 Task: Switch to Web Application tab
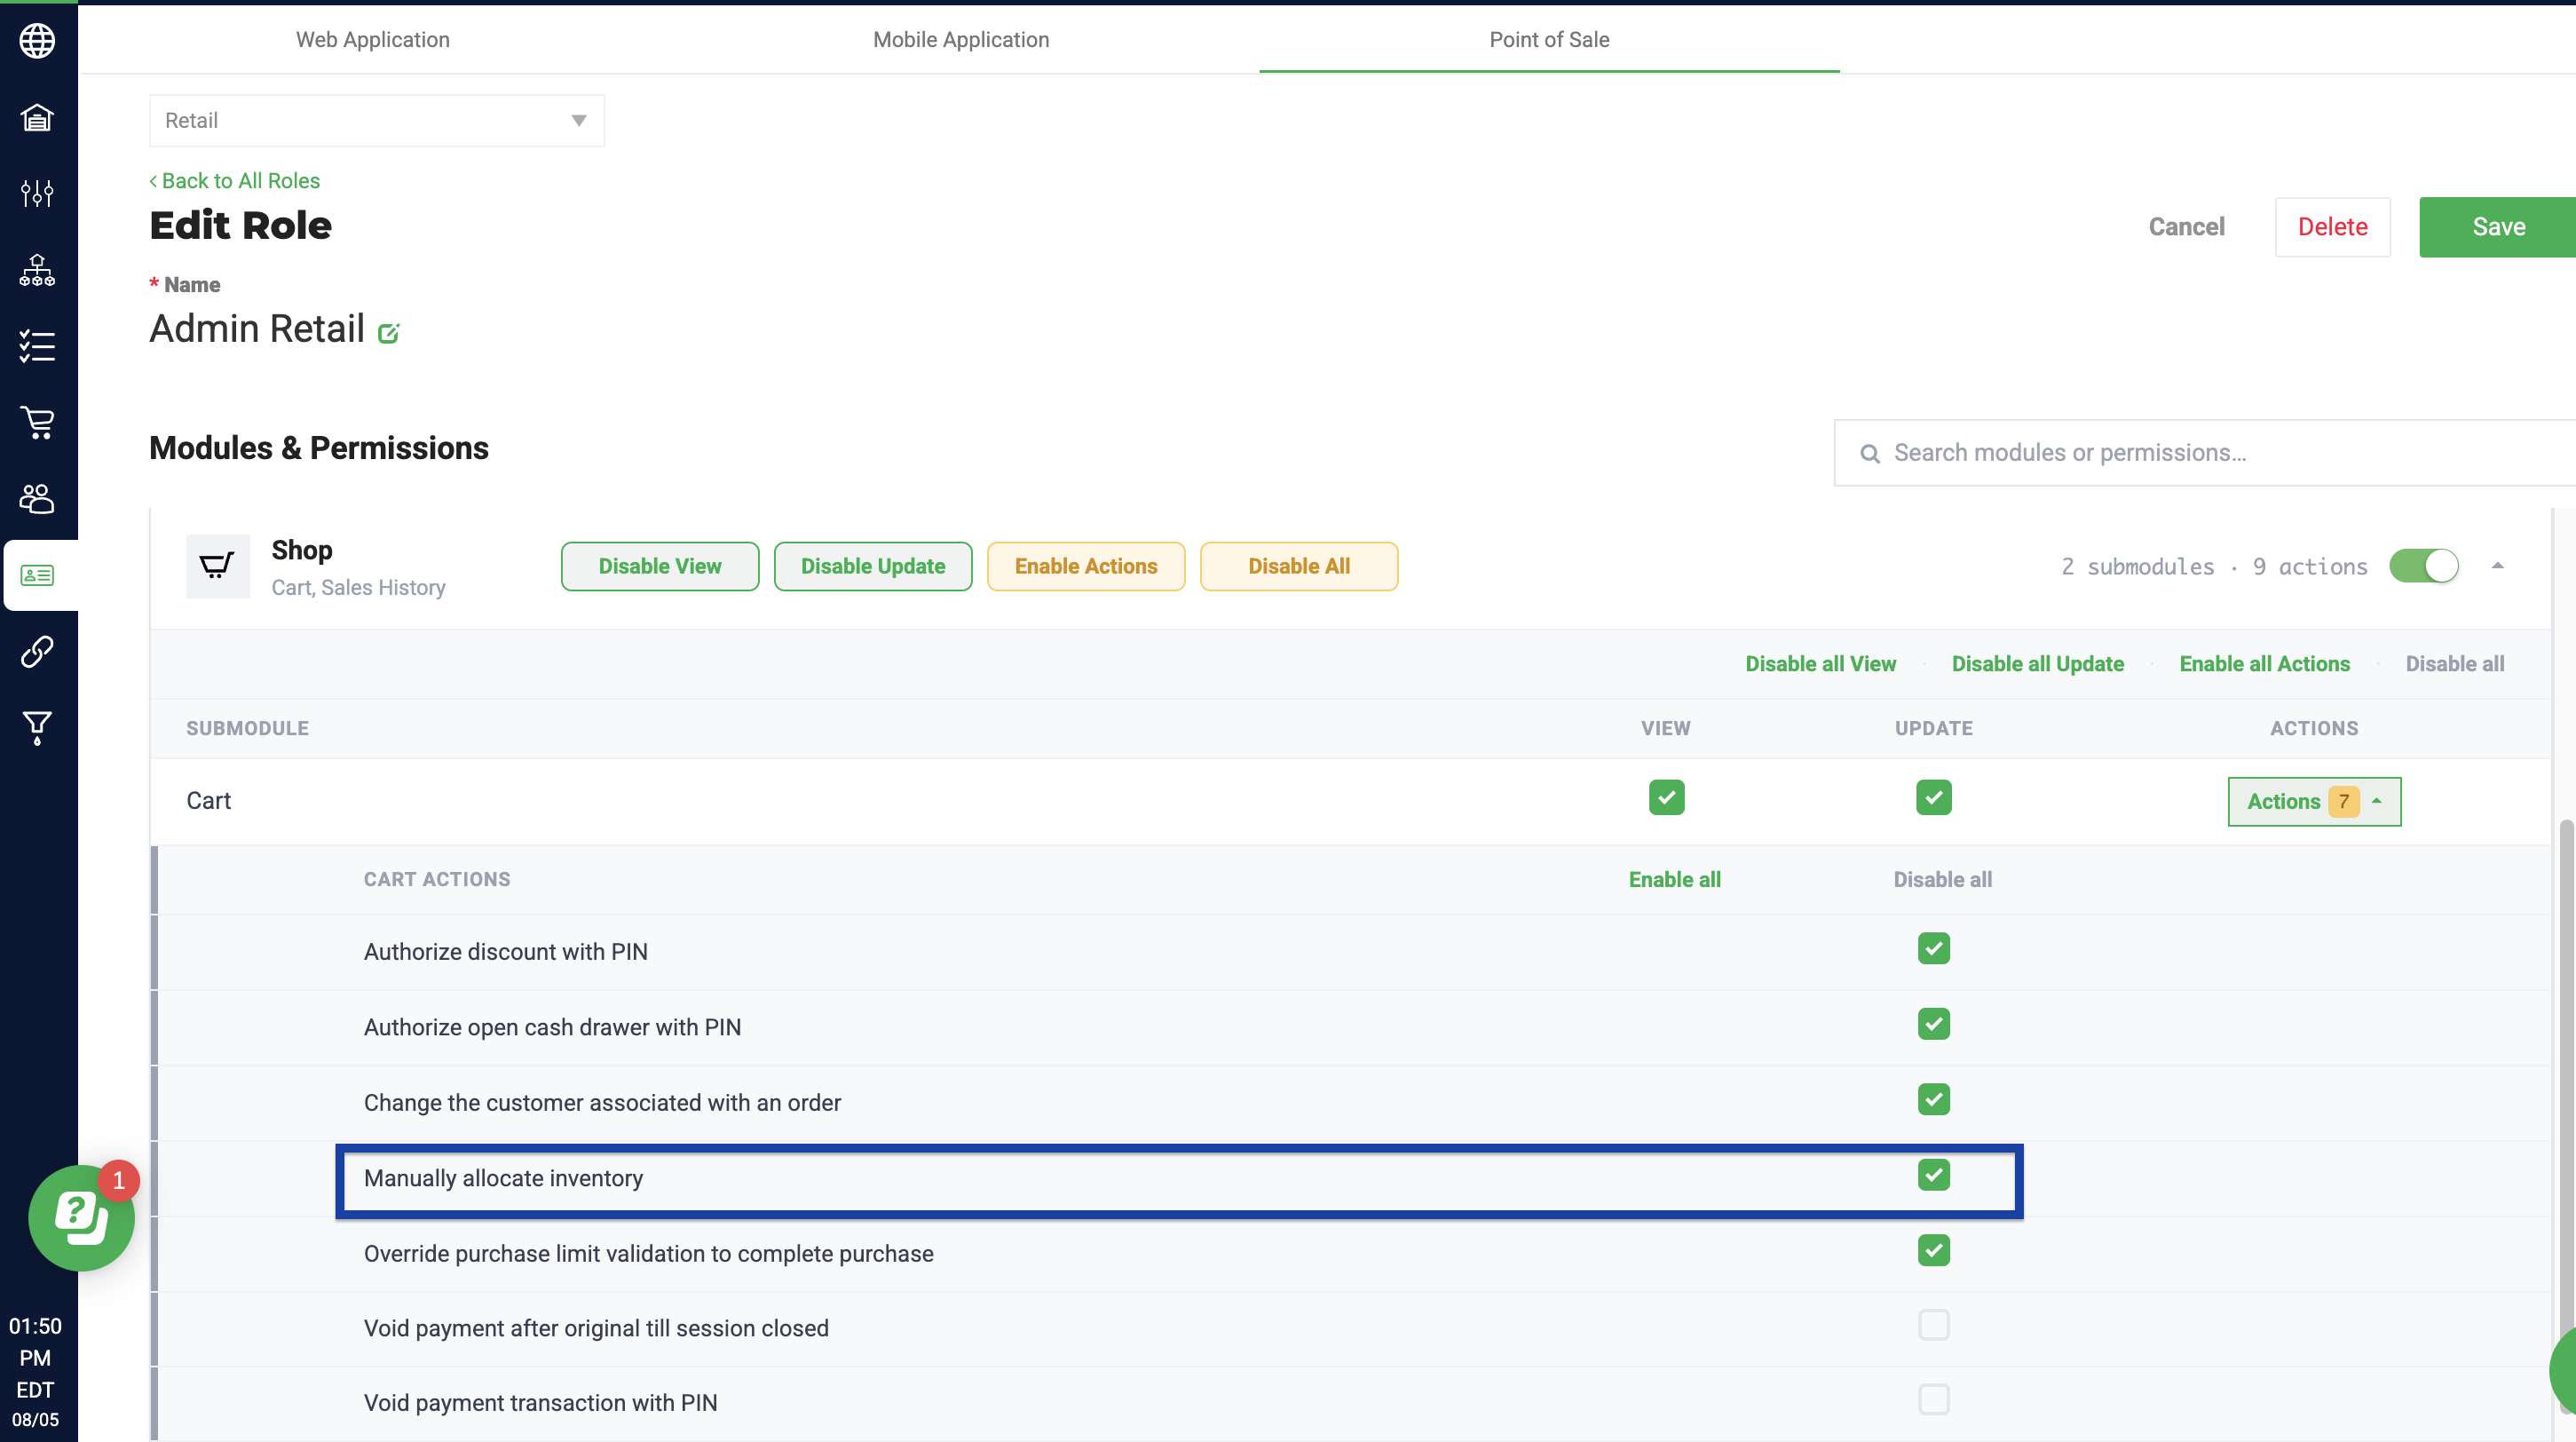pos(372,39)
